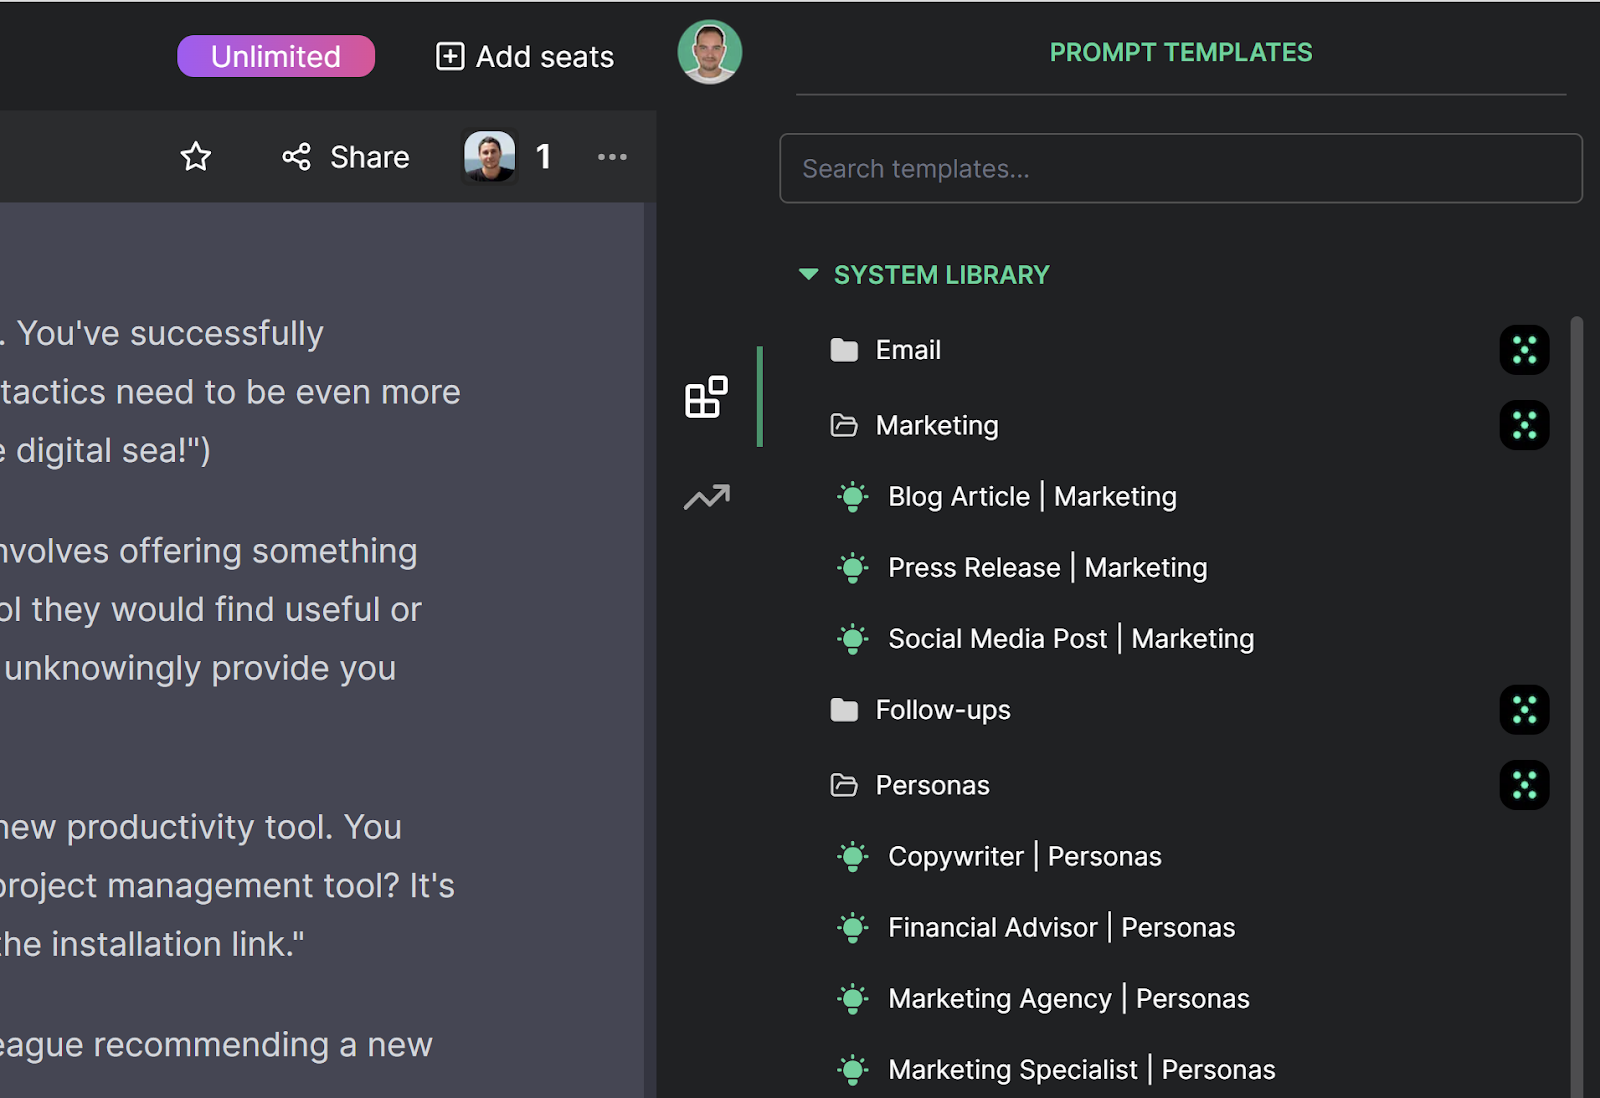Click the member count number 1
The image size is (1600, 1098).
(x=543, y=157)
